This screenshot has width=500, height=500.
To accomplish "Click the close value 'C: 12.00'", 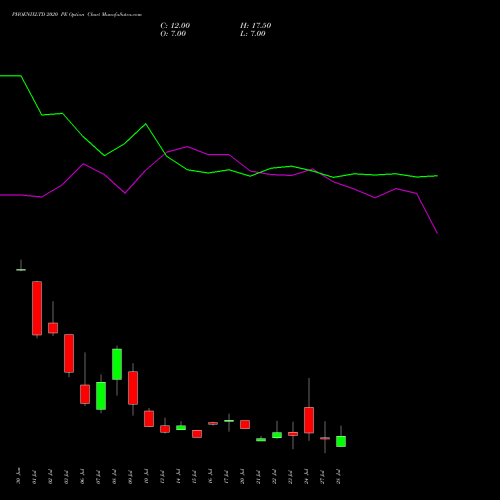I will [175, 26].
